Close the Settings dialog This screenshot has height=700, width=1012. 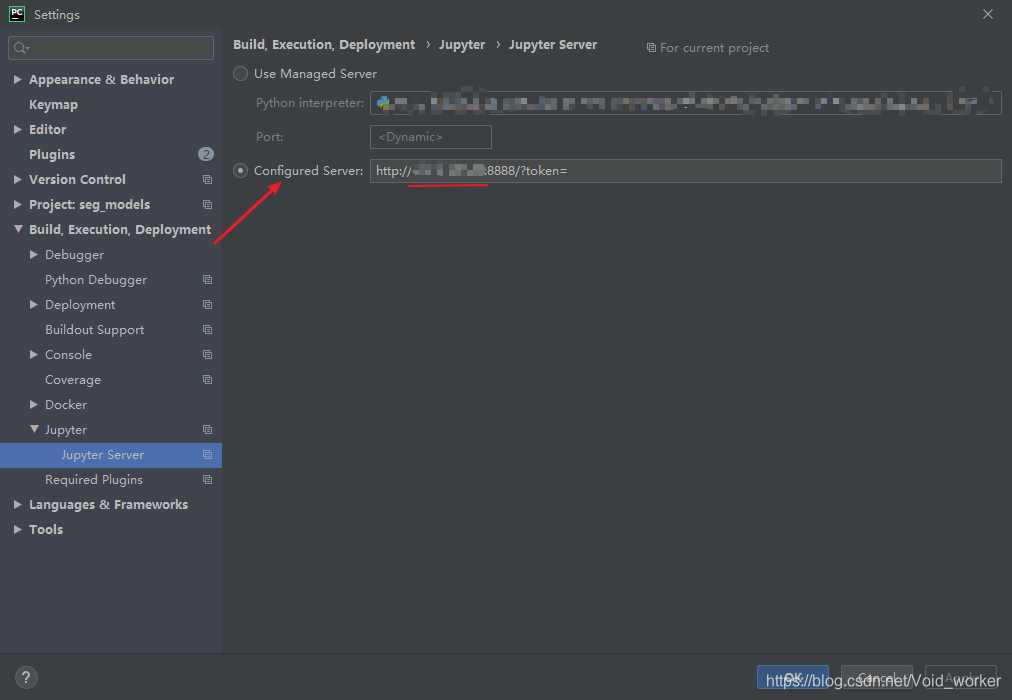(987, 14)
